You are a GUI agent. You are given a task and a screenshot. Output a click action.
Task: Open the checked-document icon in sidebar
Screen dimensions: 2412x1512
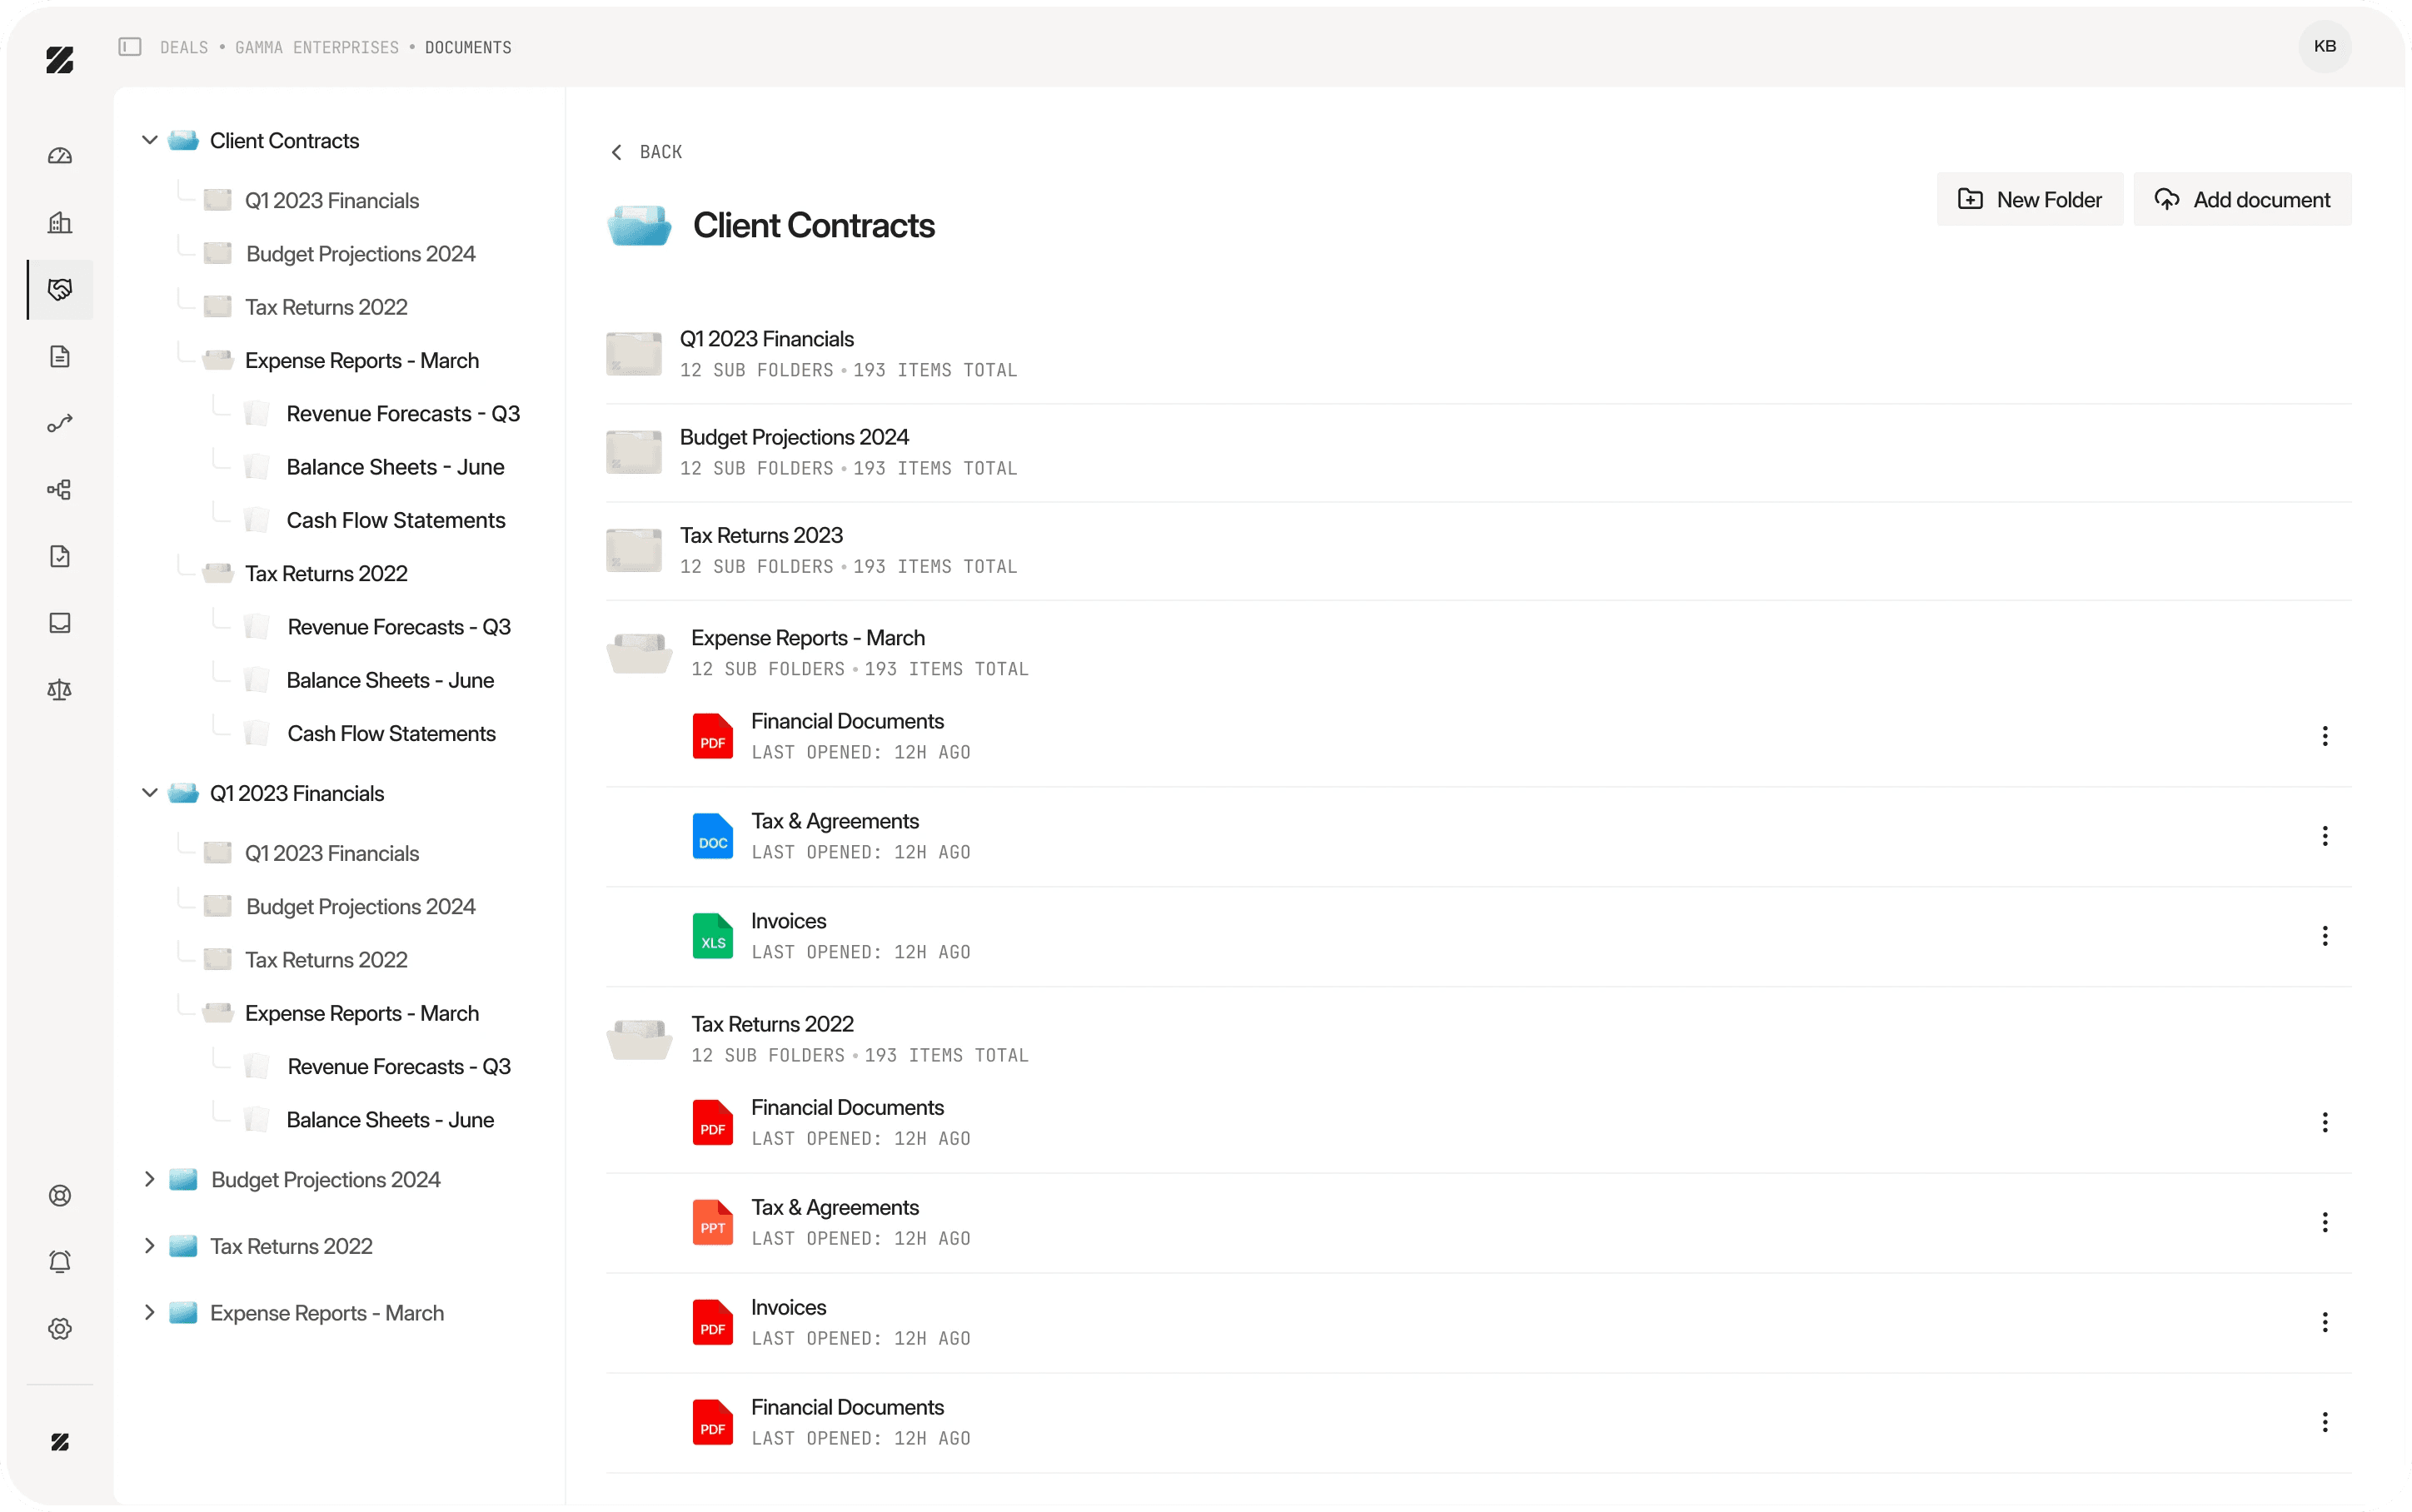pos(60,556)
